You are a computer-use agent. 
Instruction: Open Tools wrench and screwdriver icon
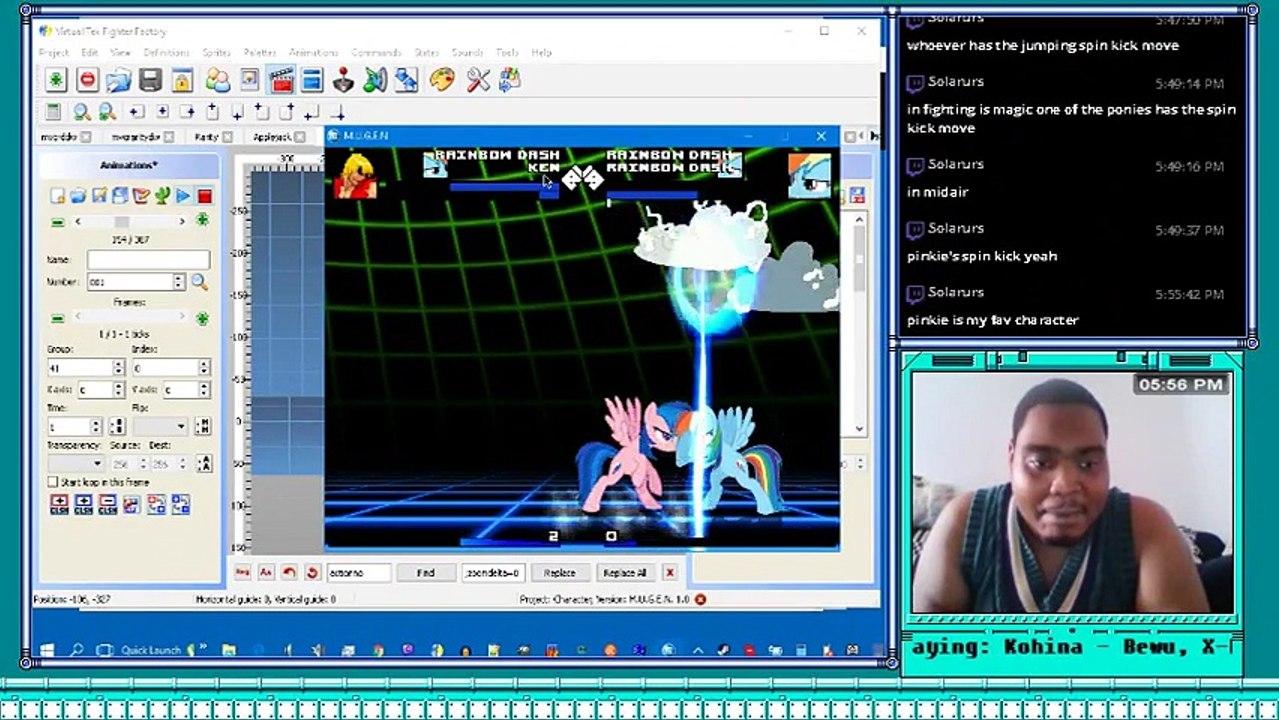[478, 80]
